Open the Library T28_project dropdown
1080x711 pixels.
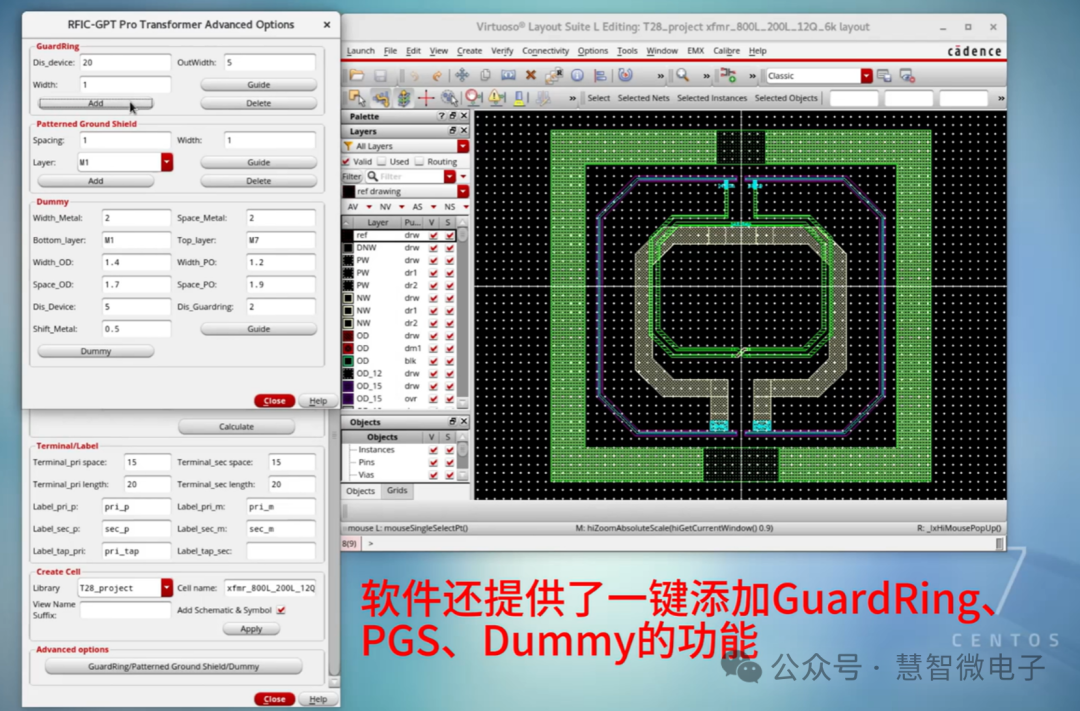[x=167, y=588]
